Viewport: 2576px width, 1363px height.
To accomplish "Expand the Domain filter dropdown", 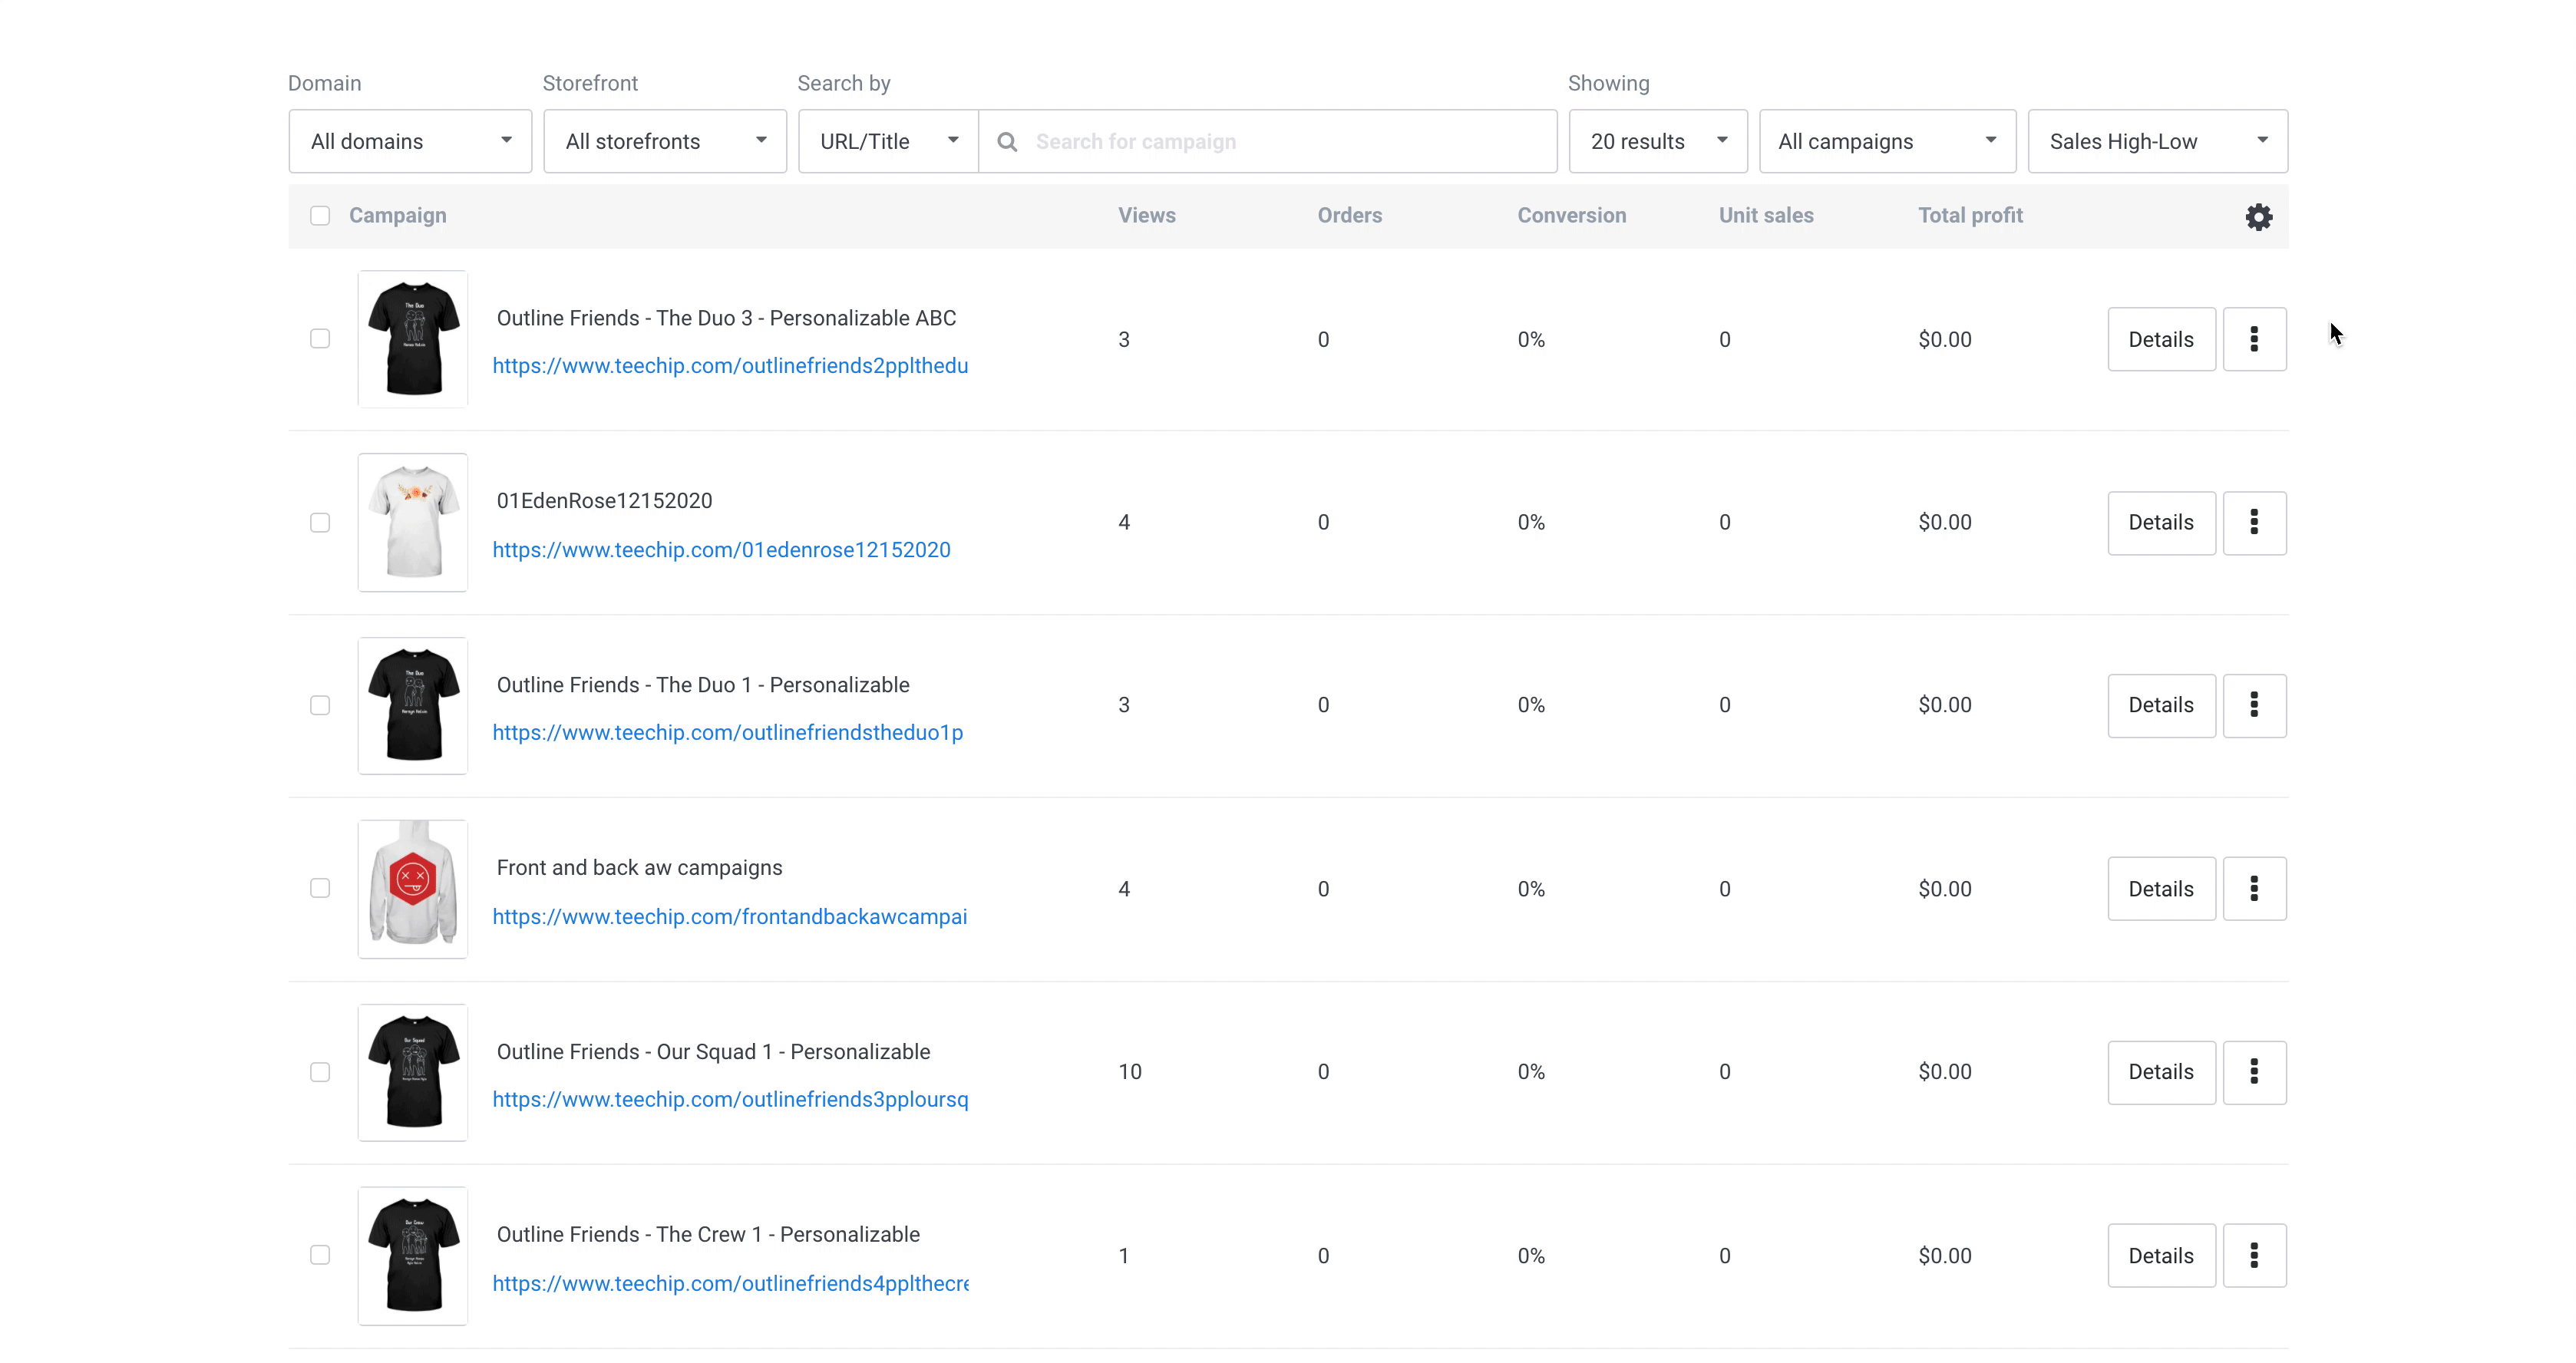I will coord(409,141).
